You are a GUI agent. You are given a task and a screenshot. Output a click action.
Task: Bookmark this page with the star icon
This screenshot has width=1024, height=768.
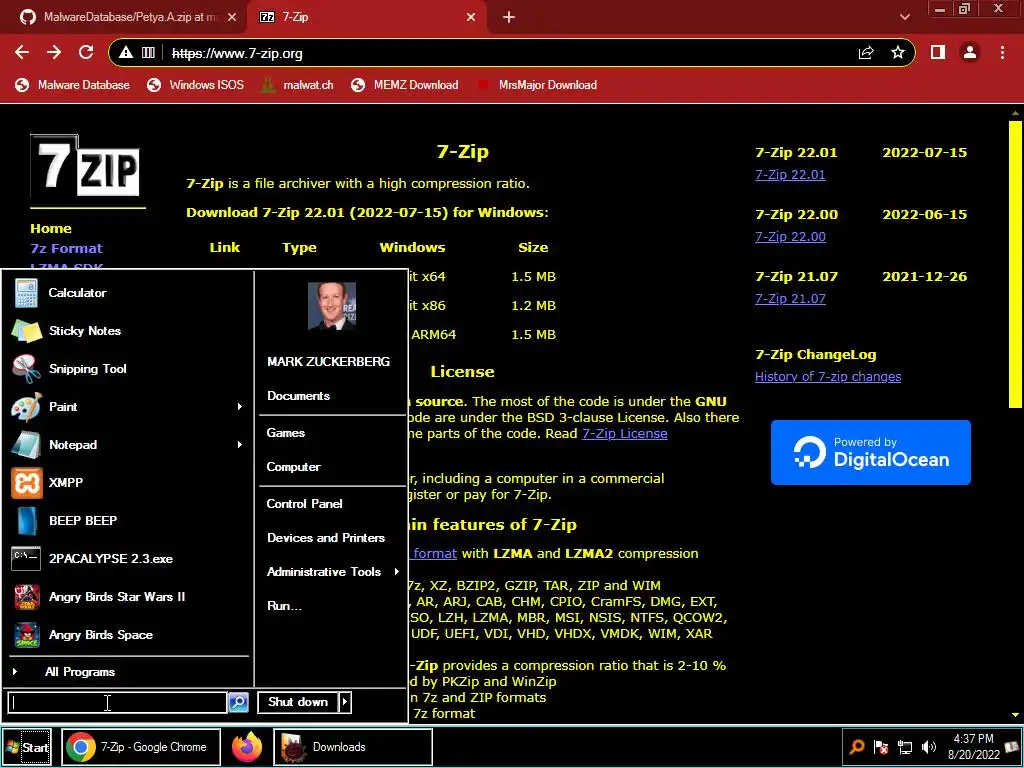coord(898,53)
